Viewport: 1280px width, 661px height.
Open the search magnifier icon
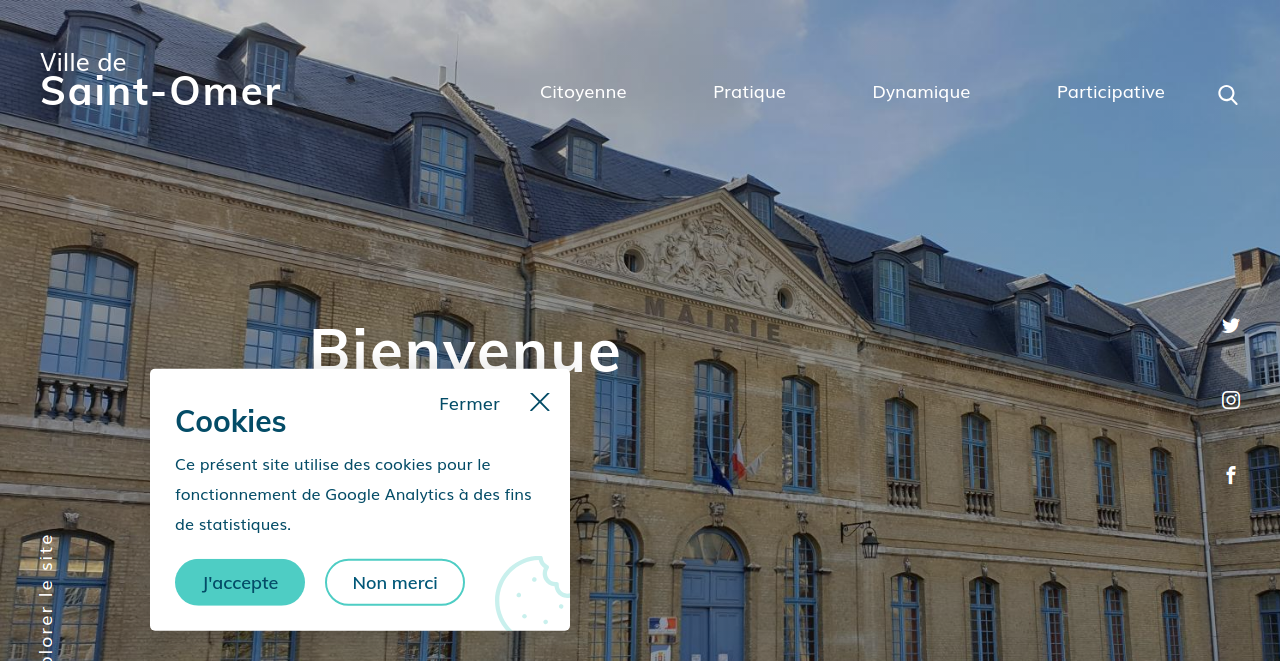[1228, 95]
